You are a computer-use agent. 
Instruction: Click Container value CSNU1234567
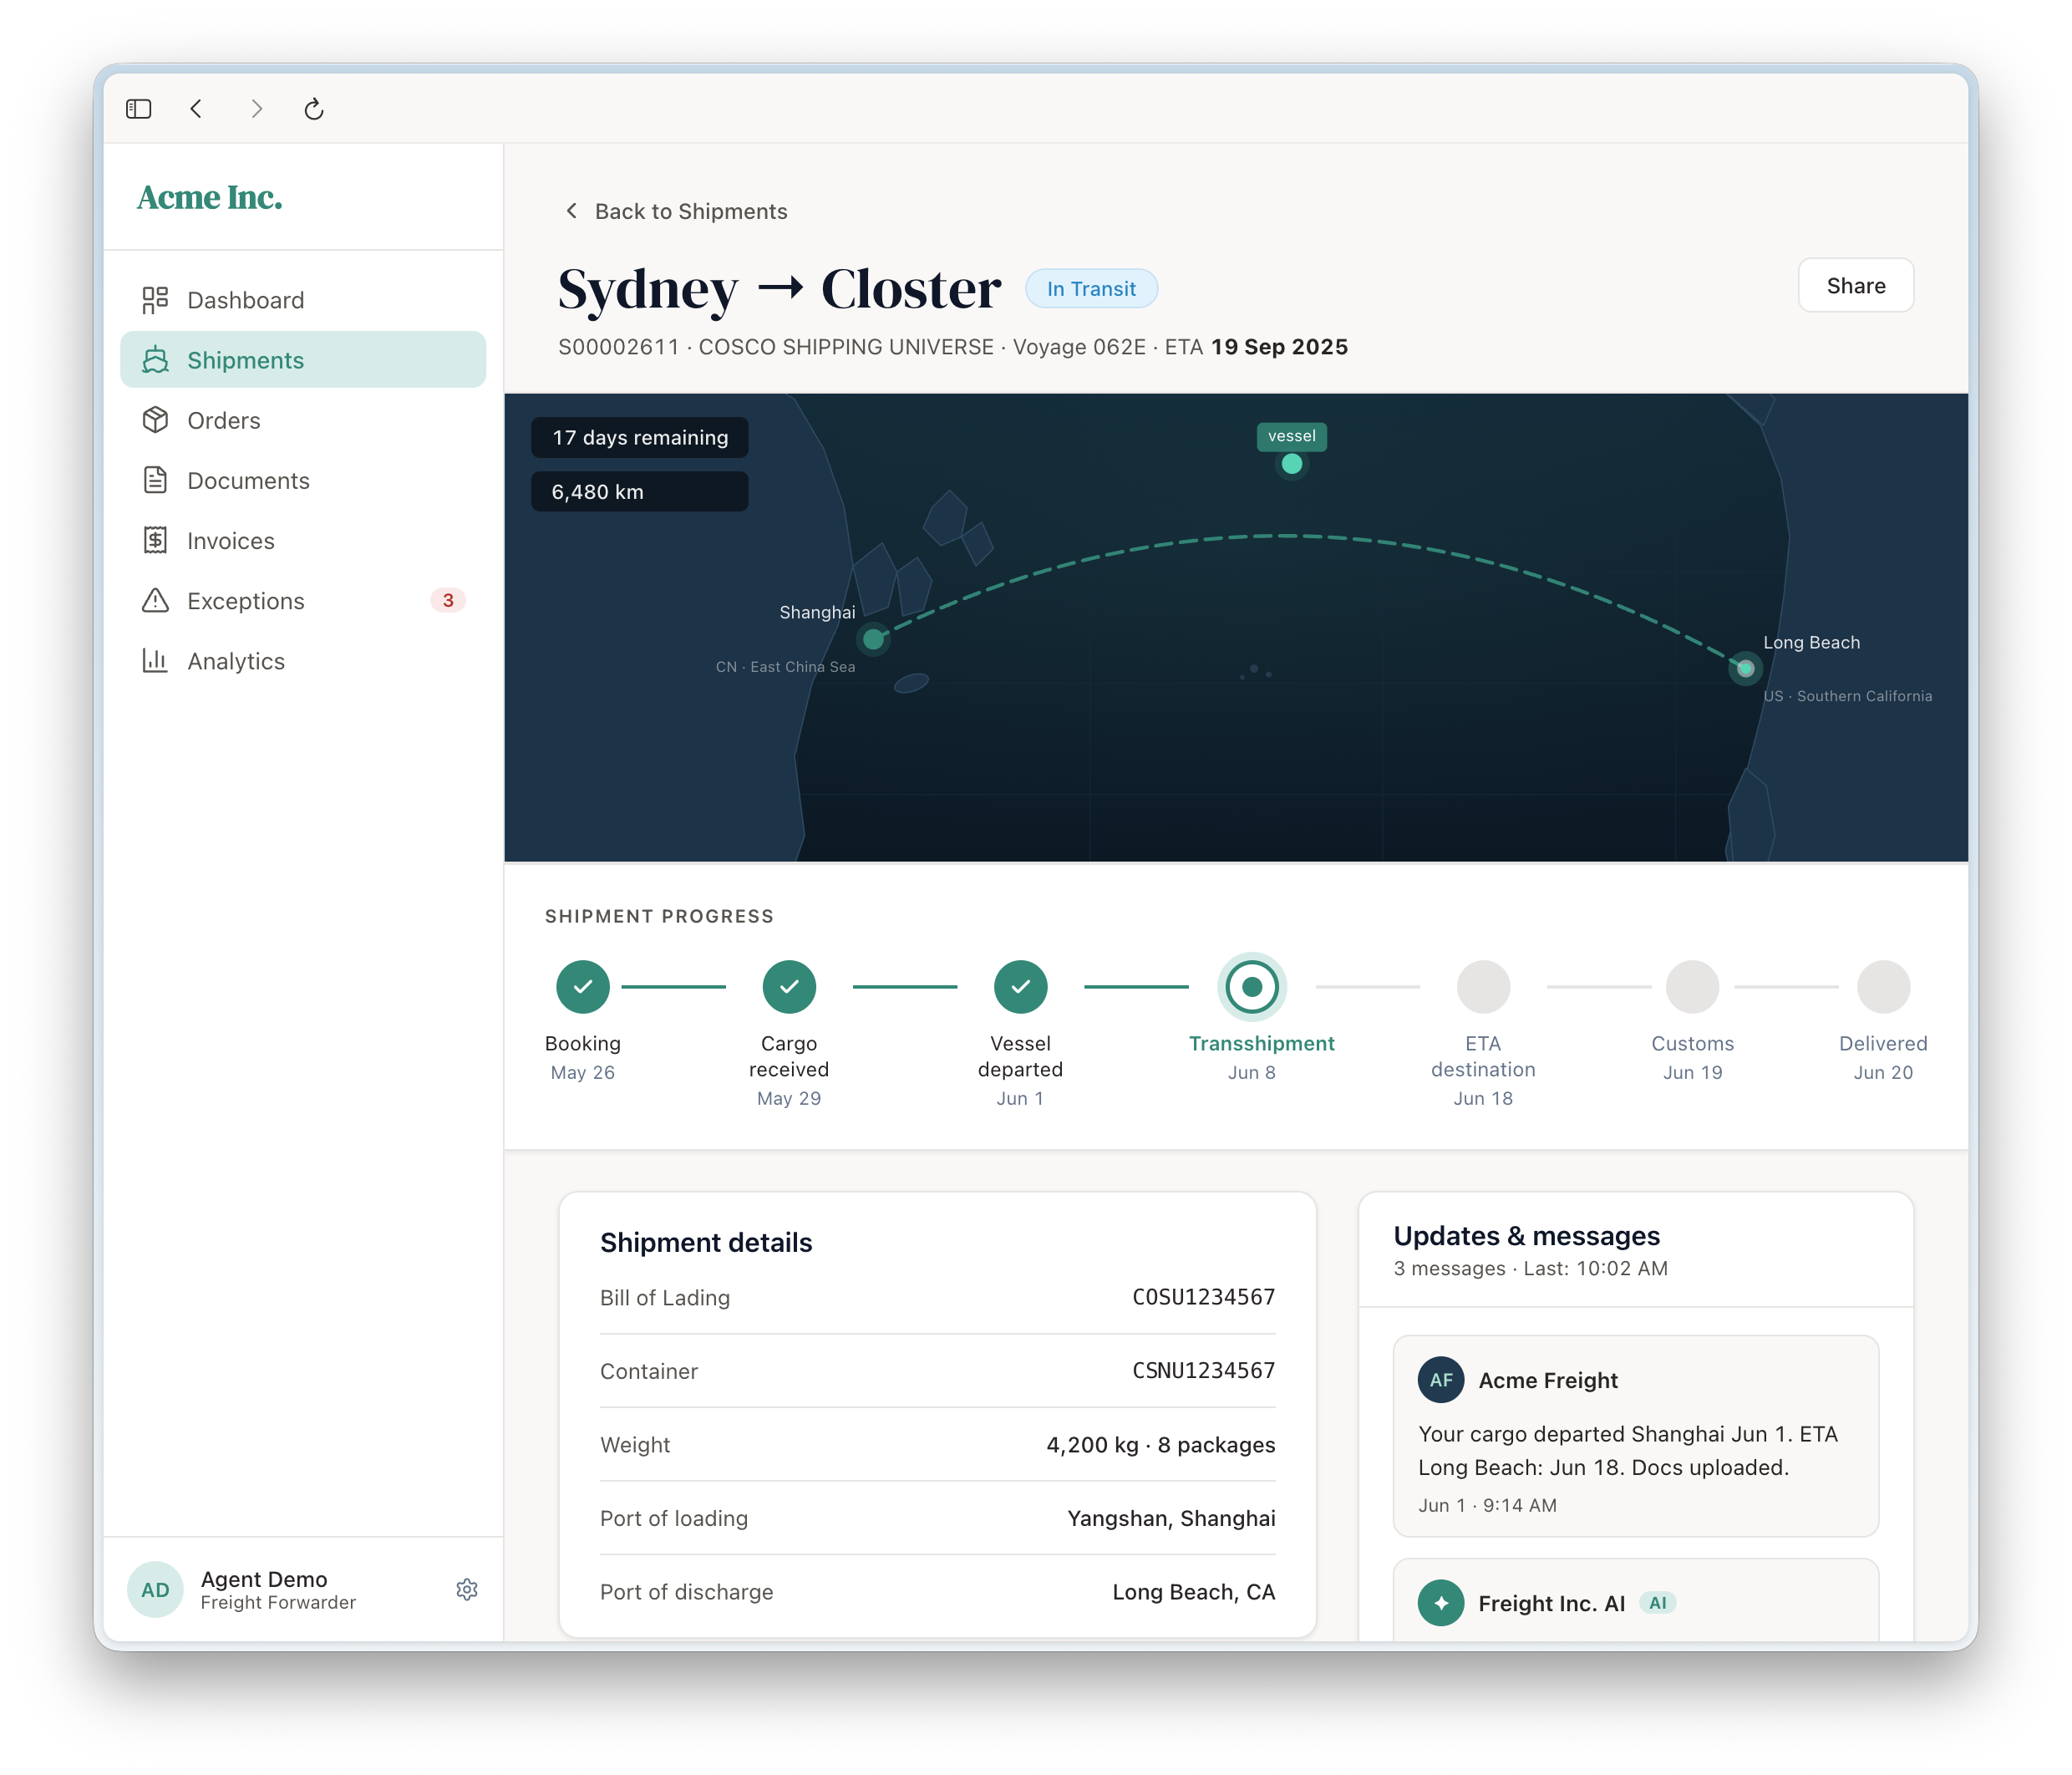coord(1203,1371)
